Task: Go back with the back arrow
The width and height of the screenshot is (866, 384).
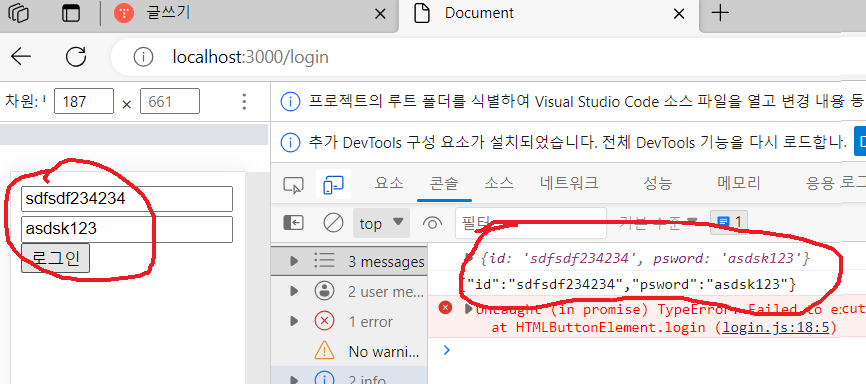Action: click(22, 56)
